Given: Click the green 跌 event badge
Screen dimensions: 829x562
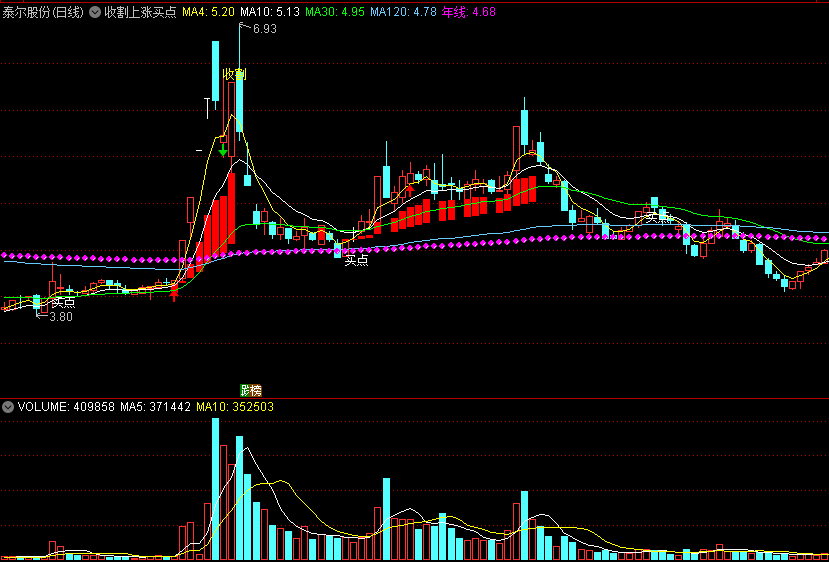Looking at the screenshot, I should 245,391.
